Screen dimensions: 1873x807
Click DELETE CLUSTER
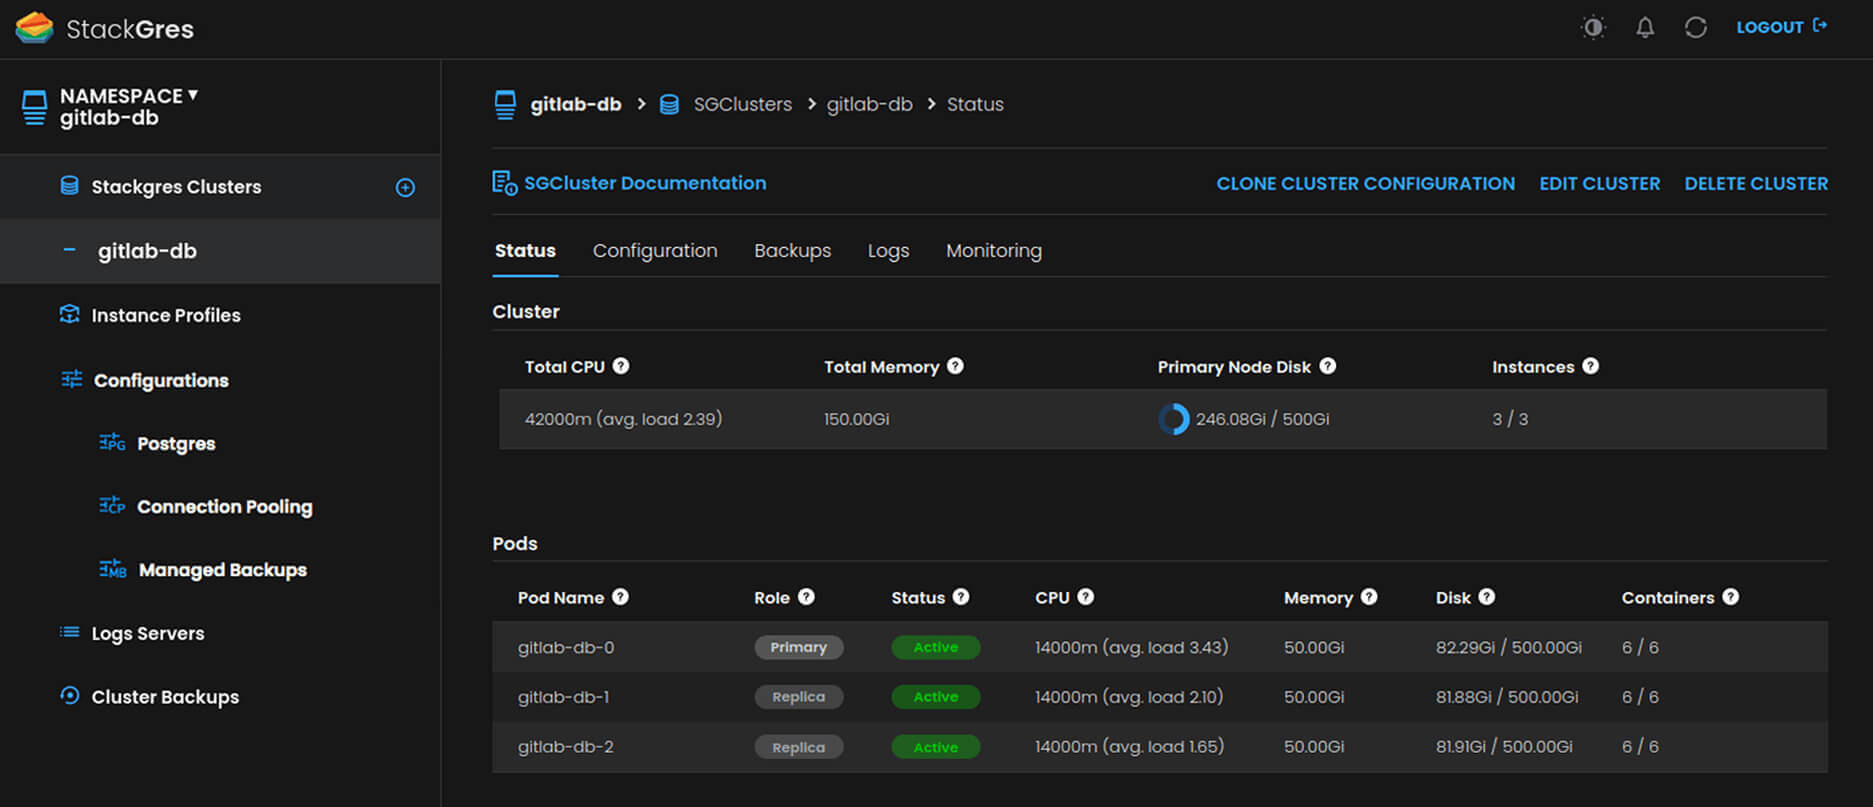(x=1756, y=184)
